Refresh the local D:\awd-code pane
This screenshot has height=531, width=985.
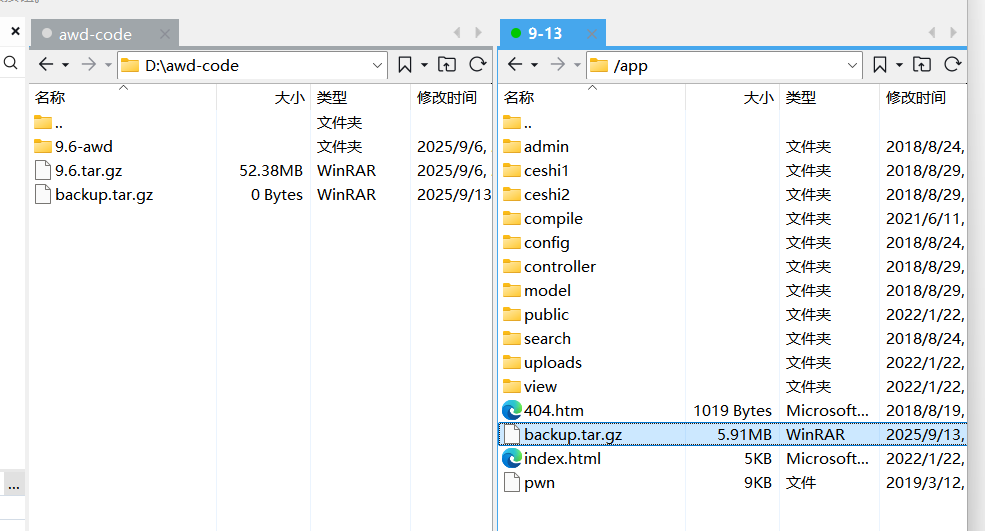click(x=478, y=65)
